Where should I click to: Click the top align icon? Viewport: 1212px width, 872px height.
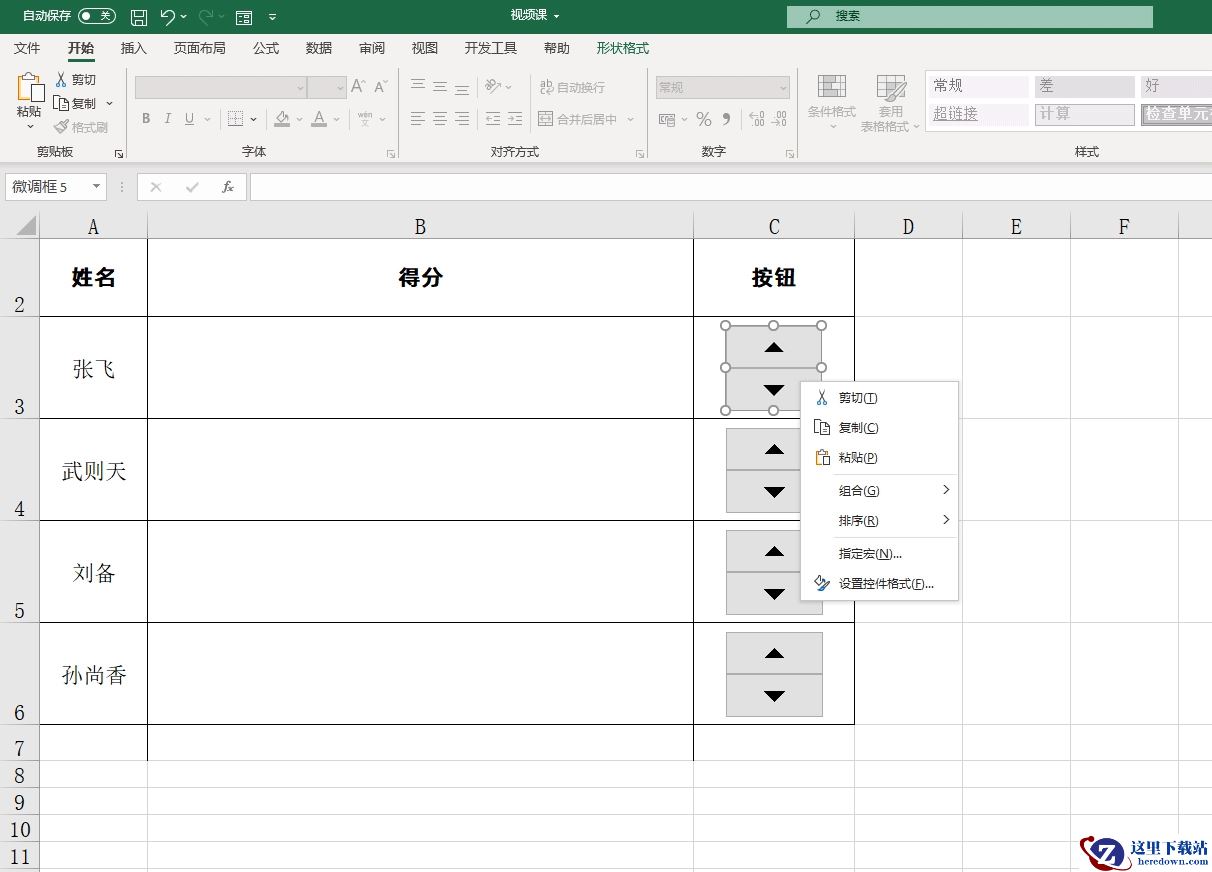click(x=418, y=87)
